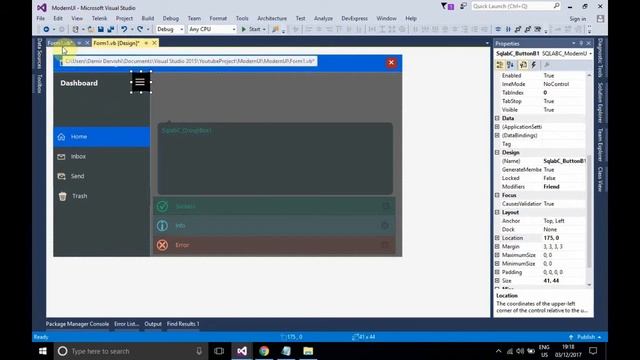Switch to the Form1.vb [Design] tab
The image size is (640, 360).
coord(116,43)
